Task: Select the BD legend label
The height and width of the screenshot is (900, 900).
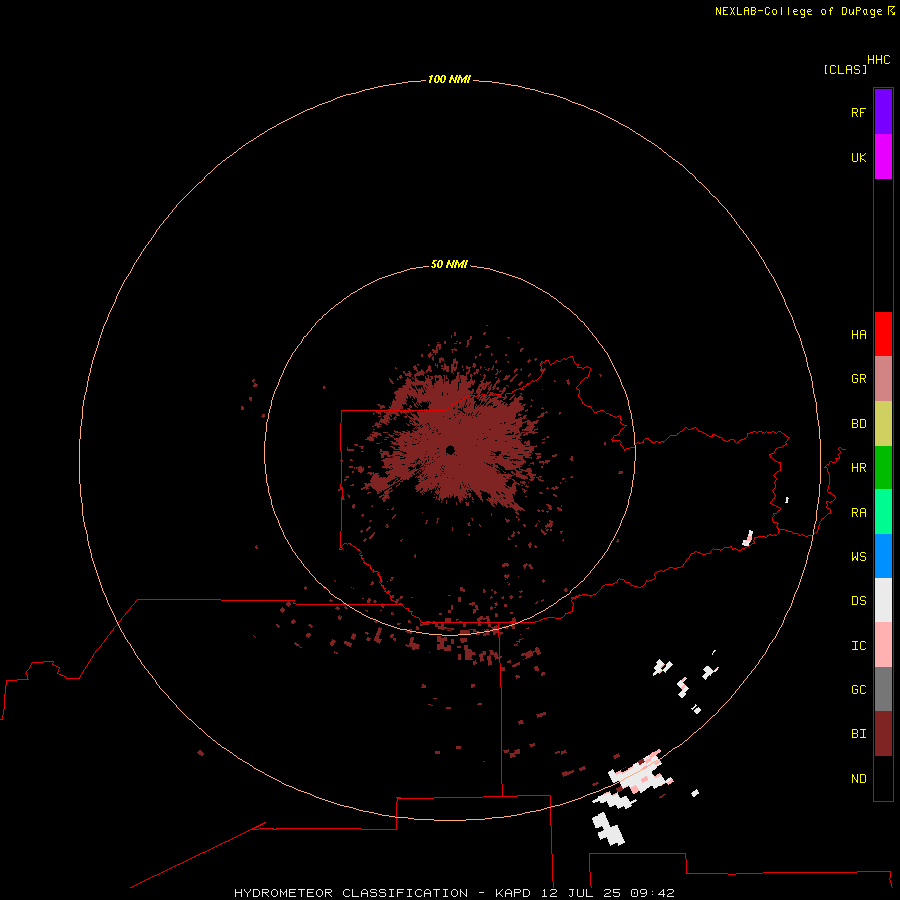Action: (x=858, y=424)
